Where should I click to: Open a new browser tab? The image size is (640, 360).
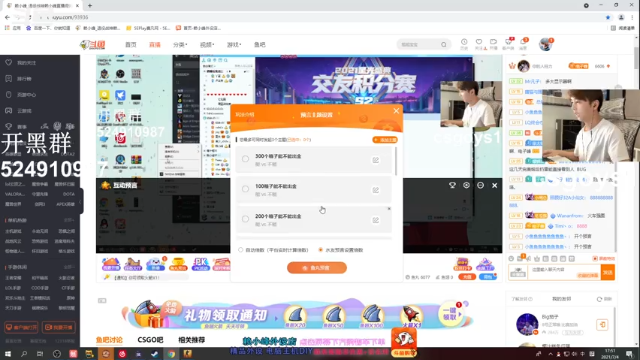tap(90, 6)
